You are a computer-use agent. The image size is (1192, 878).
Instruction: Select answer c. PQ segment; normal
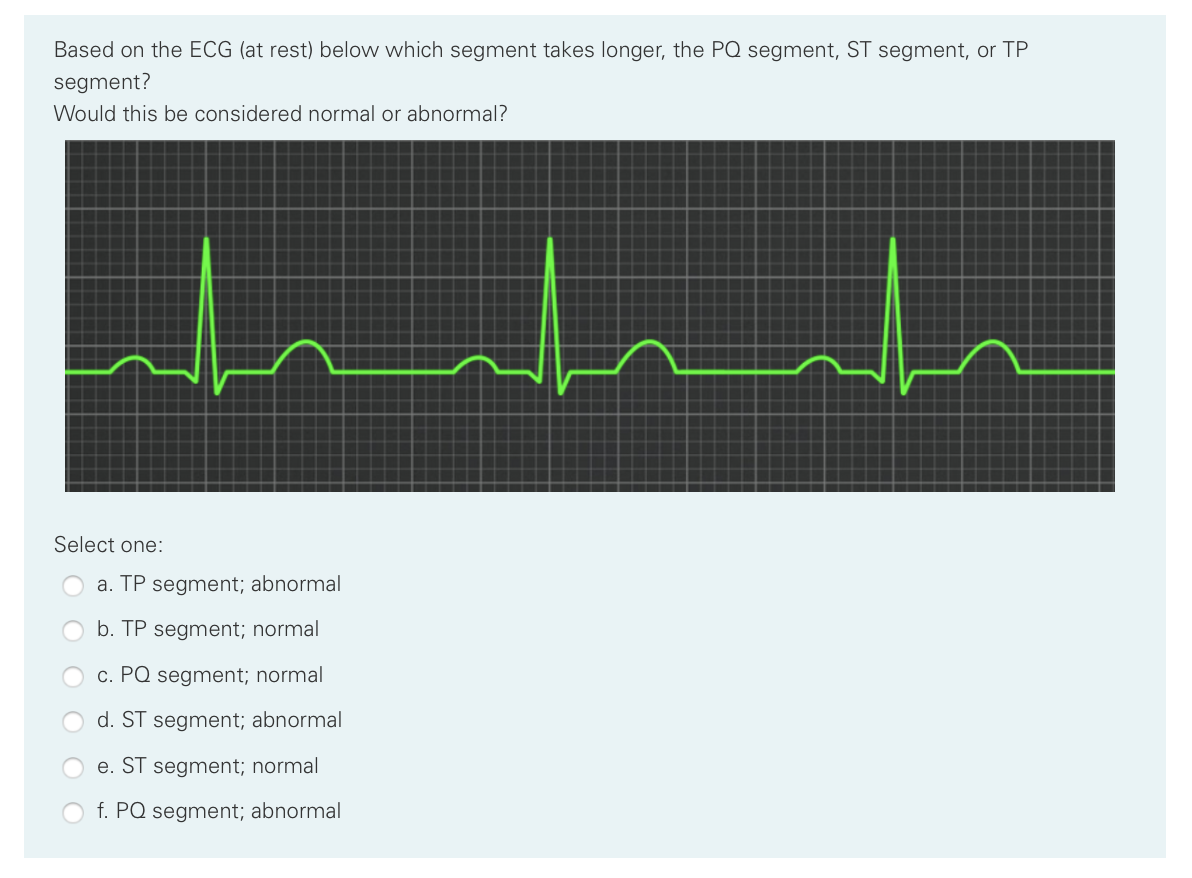[73, 676]
